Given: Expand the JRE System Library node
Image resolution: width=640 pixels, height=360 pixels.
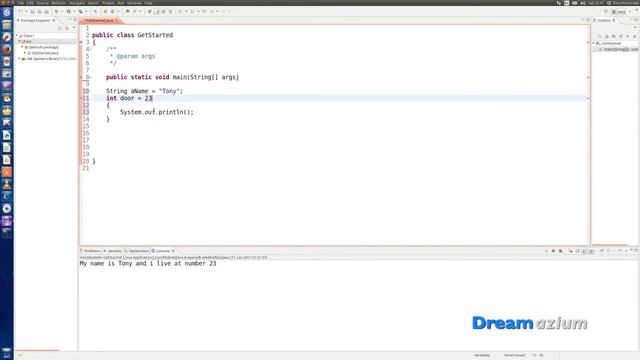Looking at the screenshot, I should click(x=19, y=59).
